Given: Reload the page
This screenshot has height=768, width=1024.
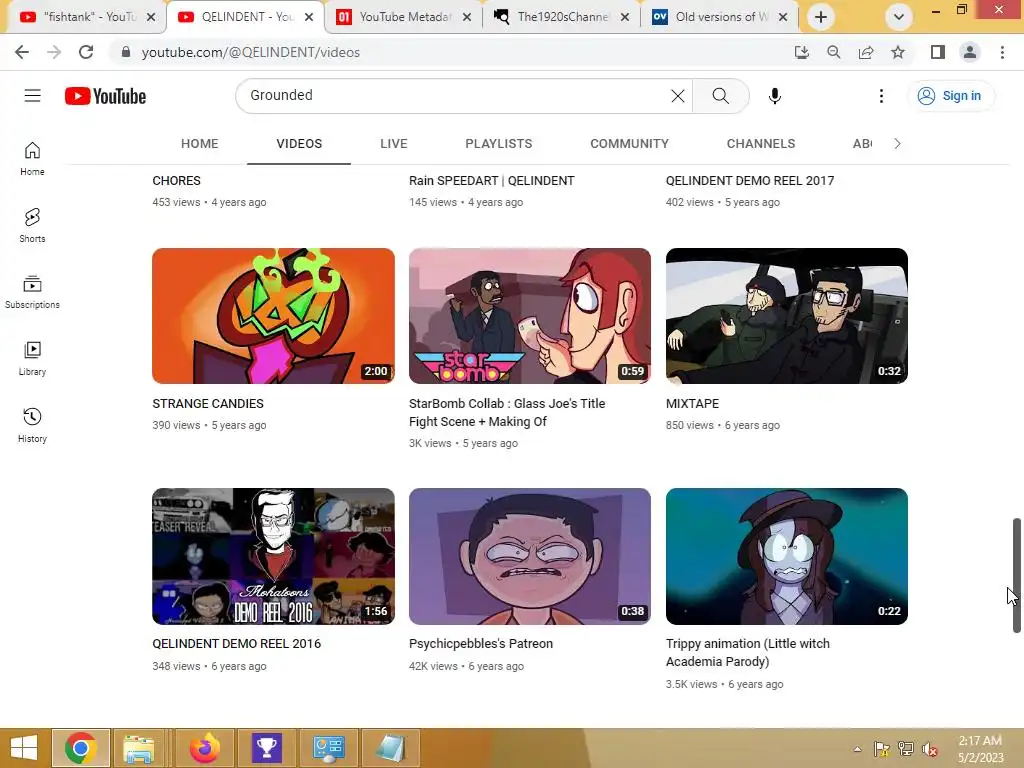Looking at the screenshot, I should click(86, 52).
